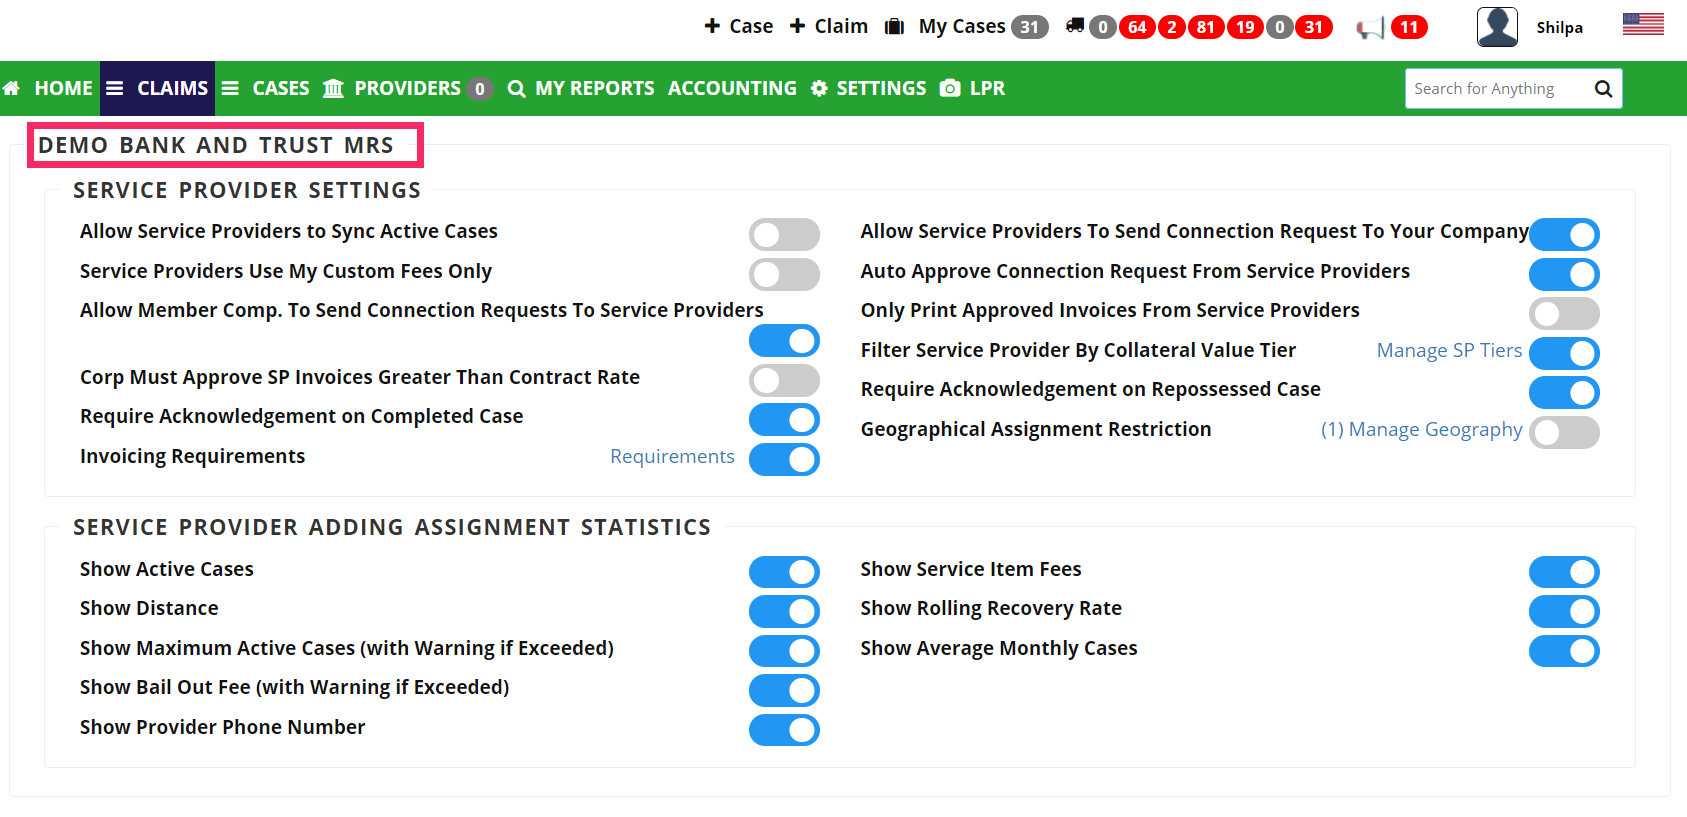The height and width of the screenshot is (817, 1687).
Task: Disable Require Acknowledgement on Completed Case
Action: click(784, 420)
